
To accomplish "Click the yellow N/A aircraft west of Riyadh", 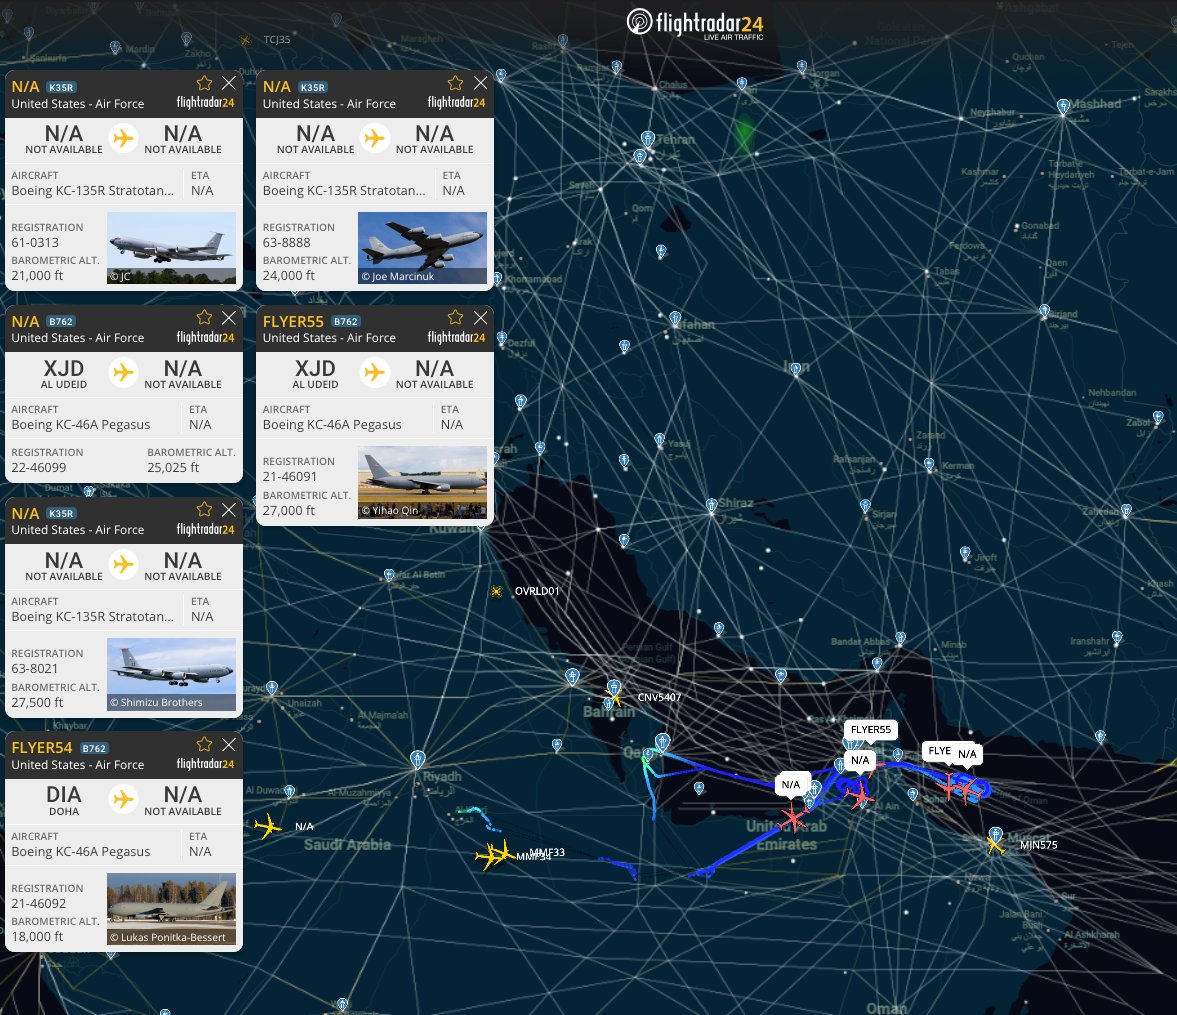I will click(x=268, y=827).
